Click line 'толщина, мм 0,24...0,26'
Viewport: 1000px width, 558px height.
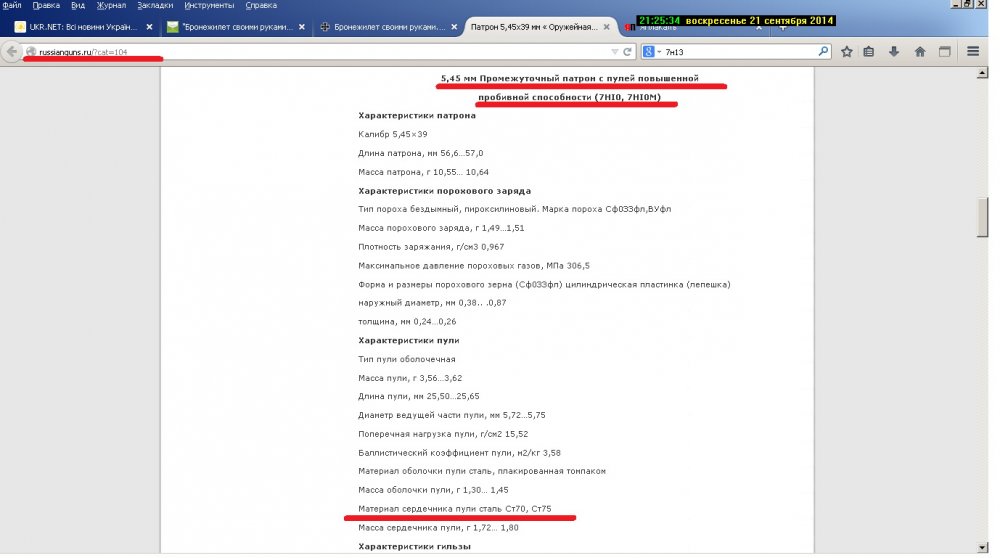click(x=407, y=321)
